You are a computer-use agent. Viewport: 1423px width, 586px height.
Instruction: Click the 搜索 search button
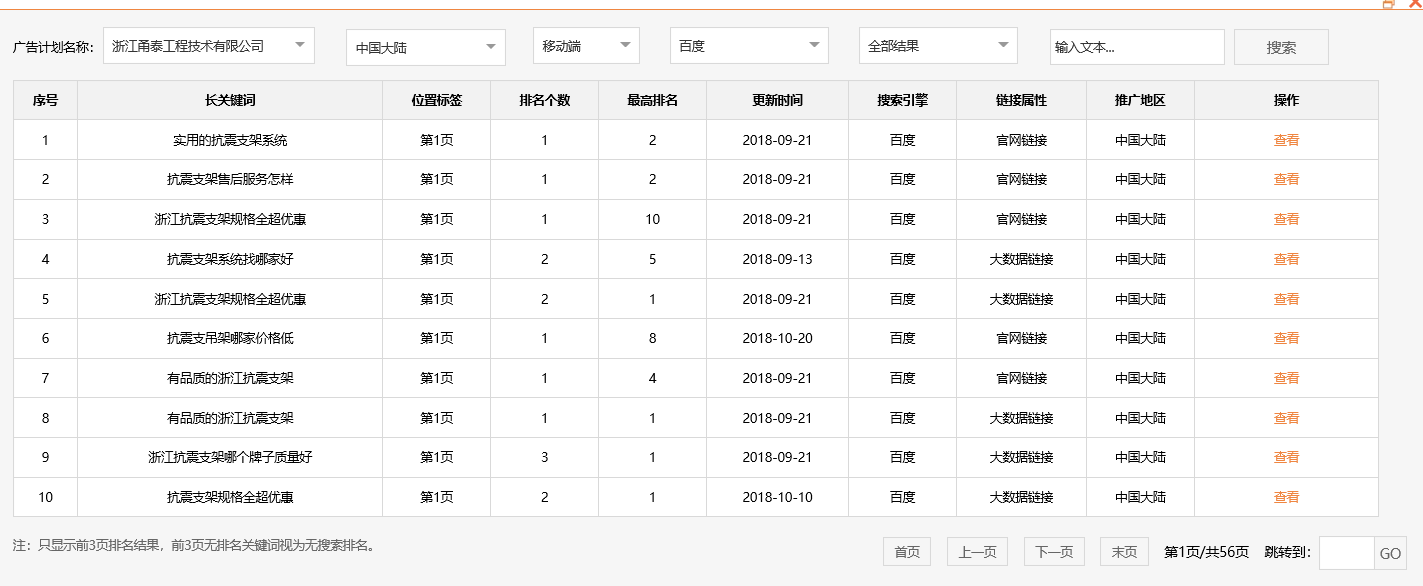[x=1281, y=46]
